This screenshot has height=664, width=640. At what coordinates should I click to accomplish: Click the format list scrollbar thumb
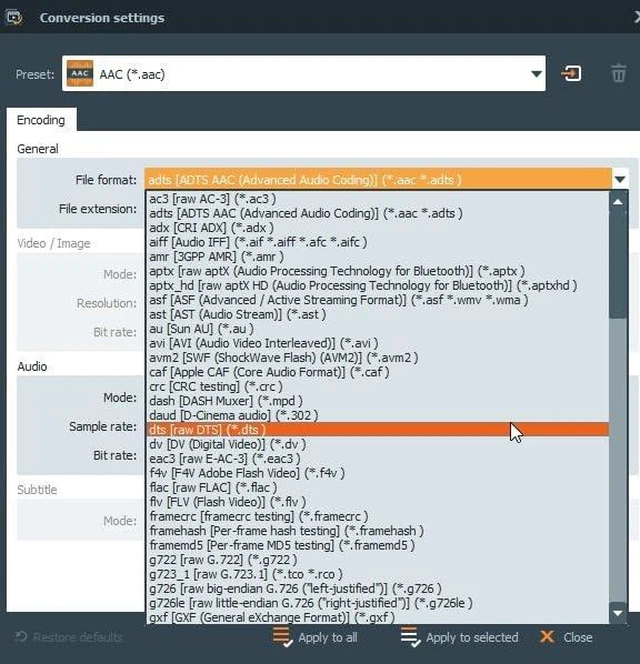tap(618, 265)
